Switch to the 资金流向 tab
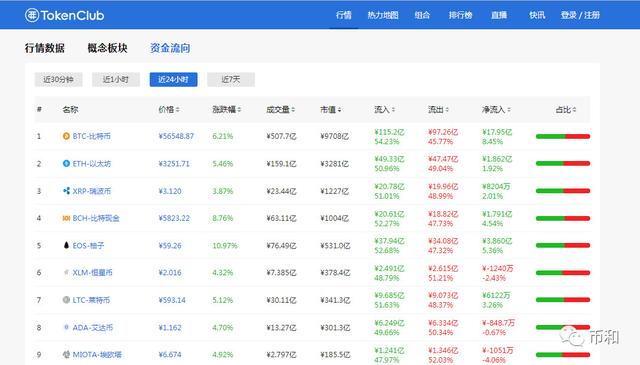640x365 pixels. point(170,48)
